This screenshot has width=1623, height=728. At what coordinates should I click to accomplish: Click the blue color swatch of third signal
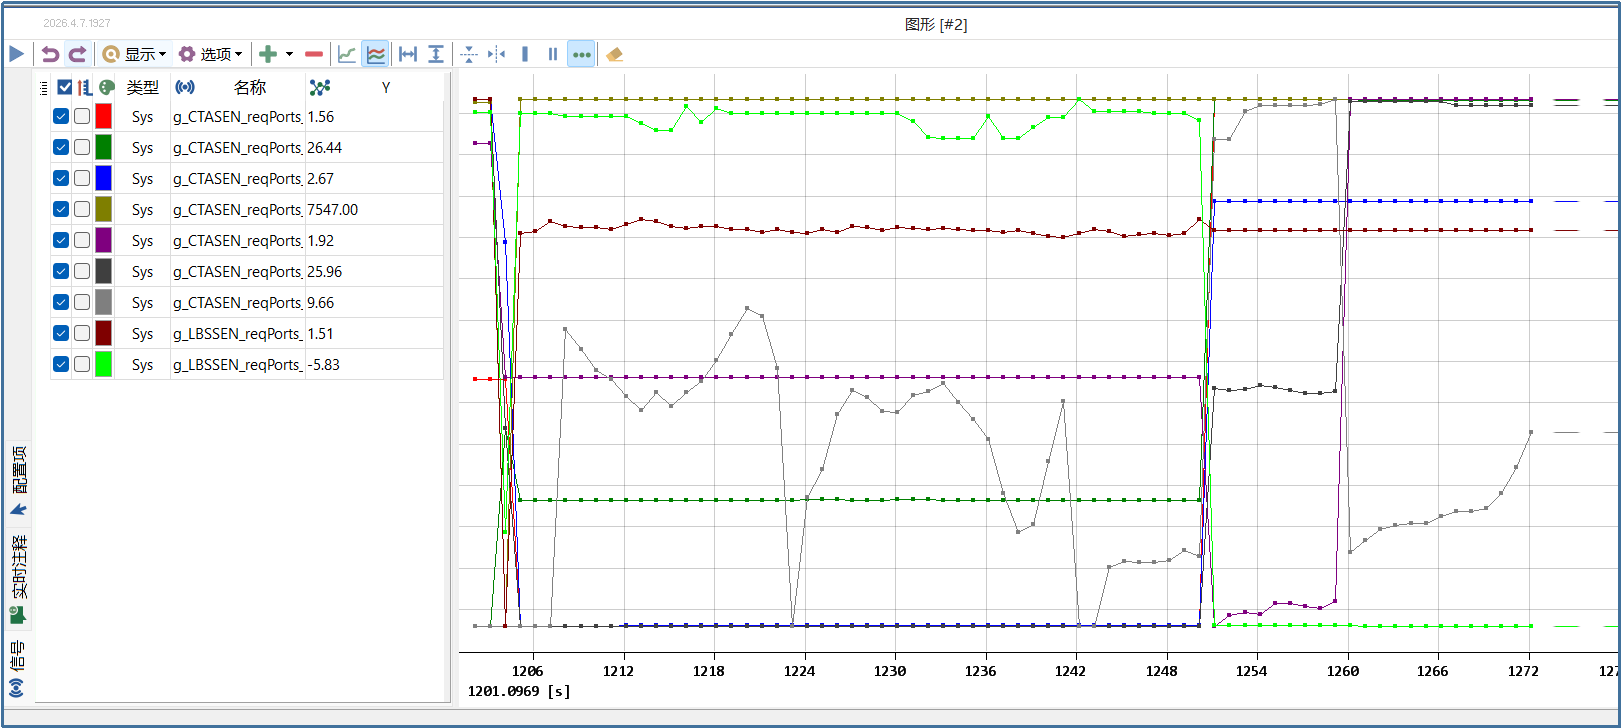pos(103,178)
